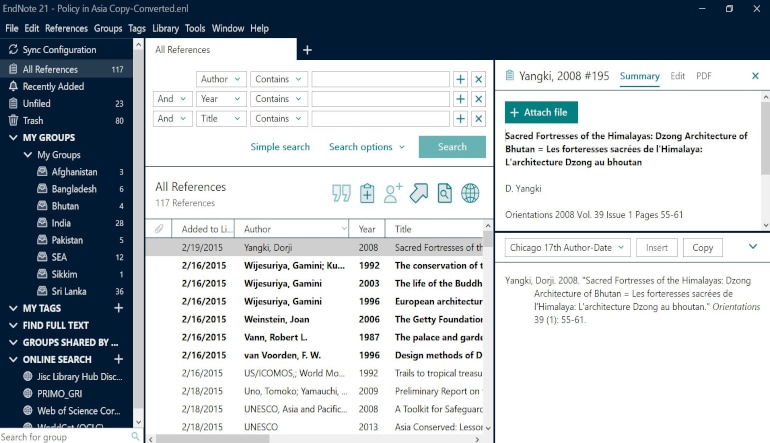Click the Find Full Text icon
This screenshot has height=443, width=770.
444,193
